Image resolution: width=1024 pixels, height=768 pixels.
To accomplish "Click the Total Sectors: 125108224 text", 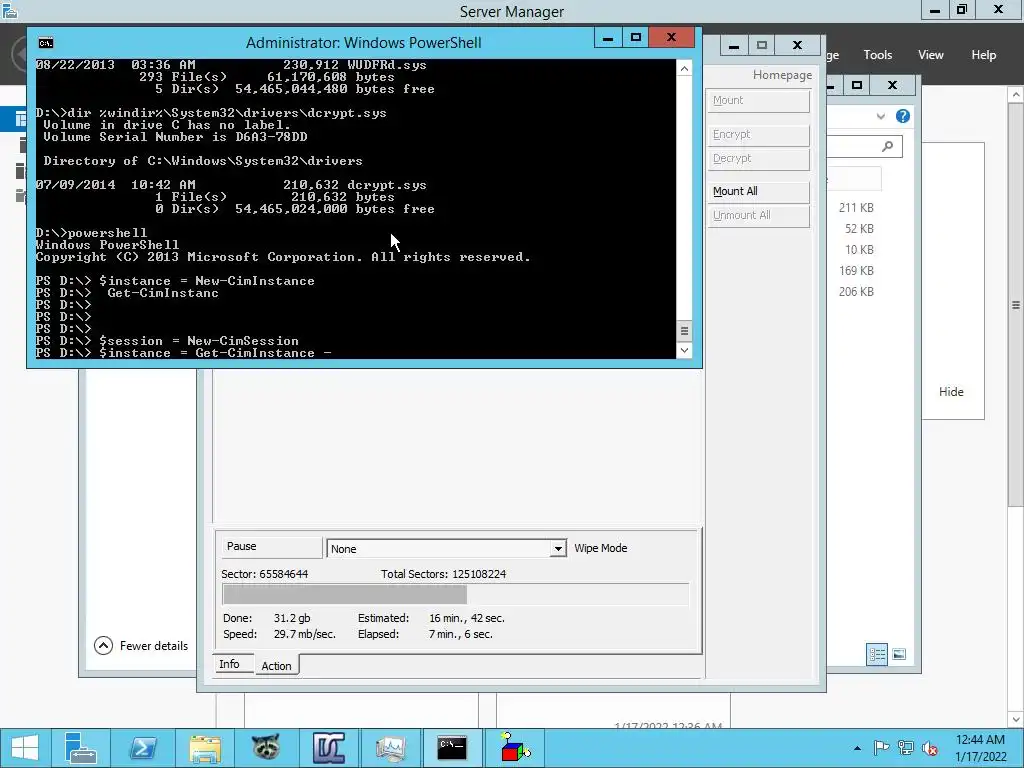I will [x=443, y=574].
